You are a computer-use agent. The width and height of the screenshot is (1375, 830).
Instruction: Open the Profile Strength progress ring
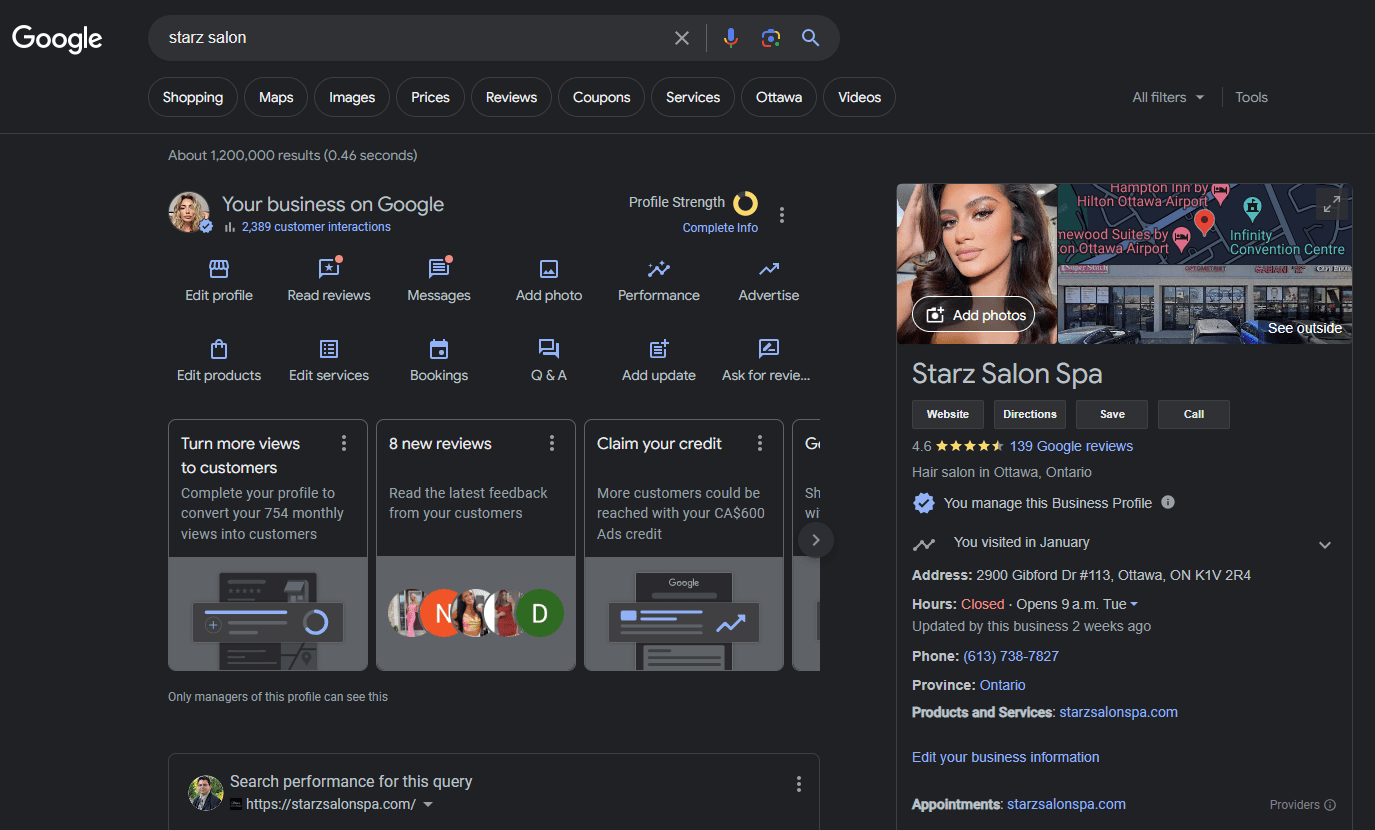(745, 203)
